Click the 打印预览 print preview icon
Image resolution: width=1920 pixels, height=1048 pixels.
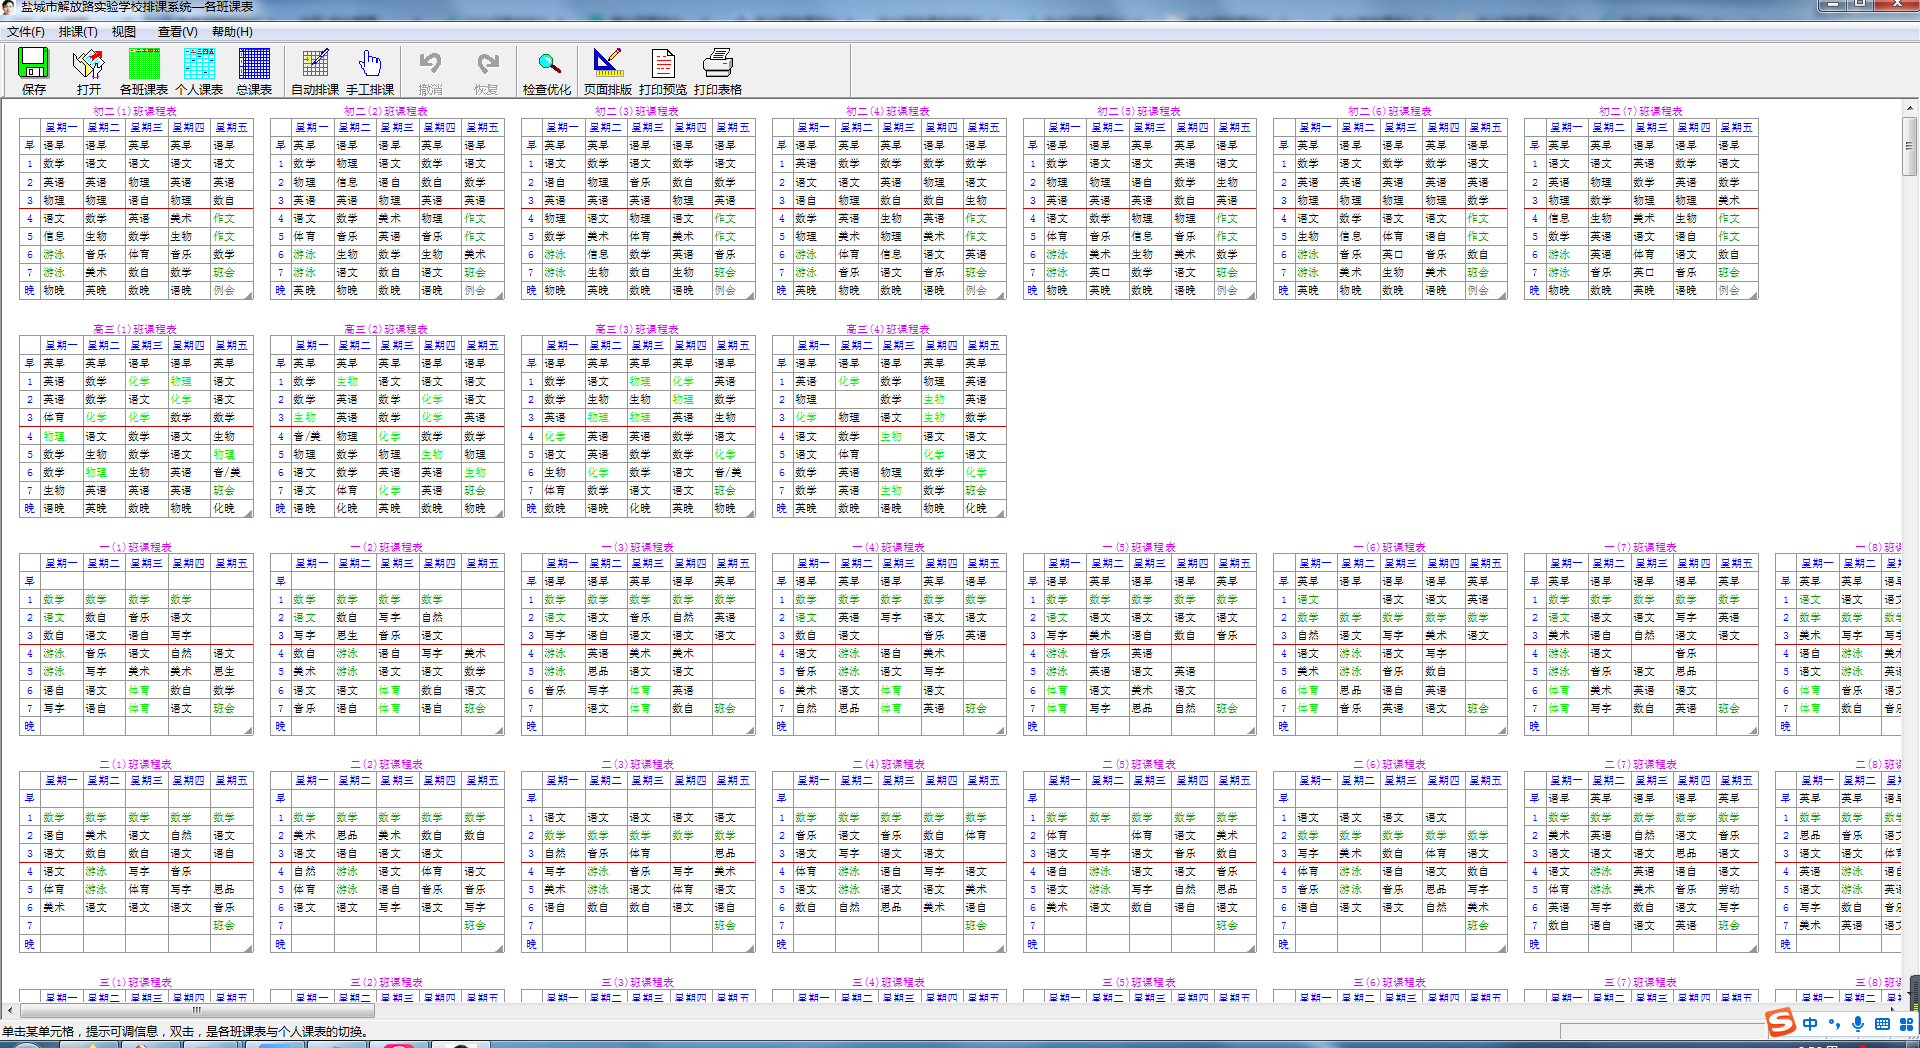click(x=663, y=64)
